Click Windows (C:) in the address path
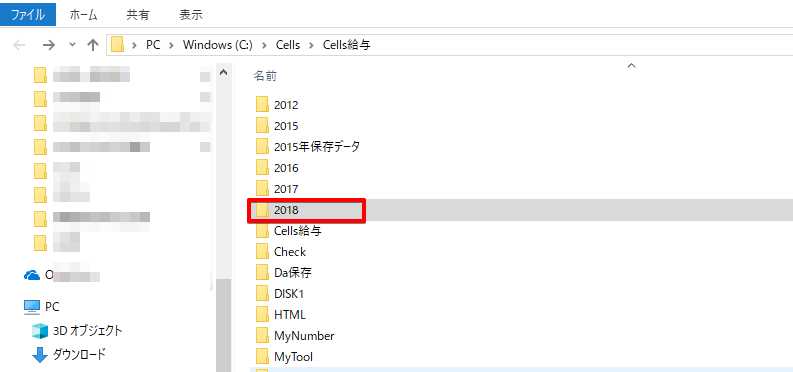Screen dimensions: 793x372 click(217, 45)
